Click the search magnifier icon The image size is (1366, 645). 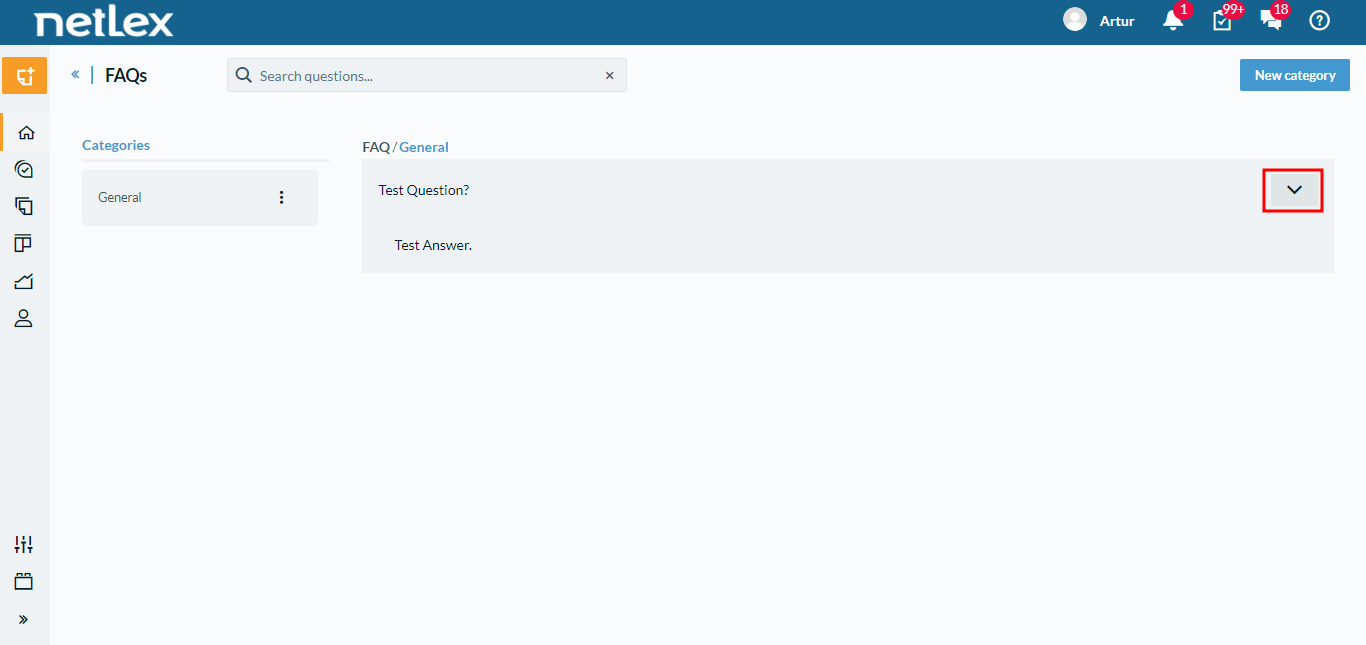point(244,75)
